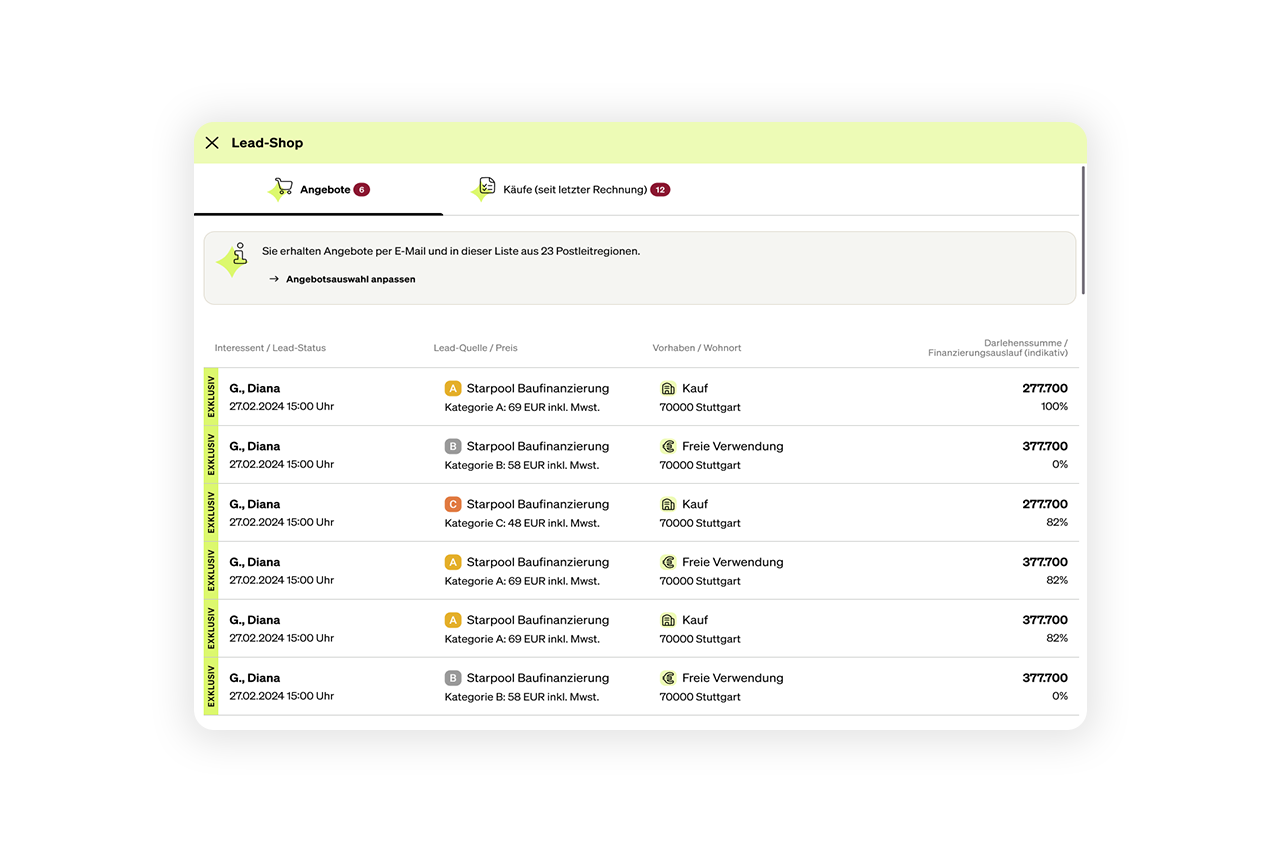Screen dimensions: 1280x853
Task: Click the Interessent / Lead-Status column header
Action: click(270, 348)
